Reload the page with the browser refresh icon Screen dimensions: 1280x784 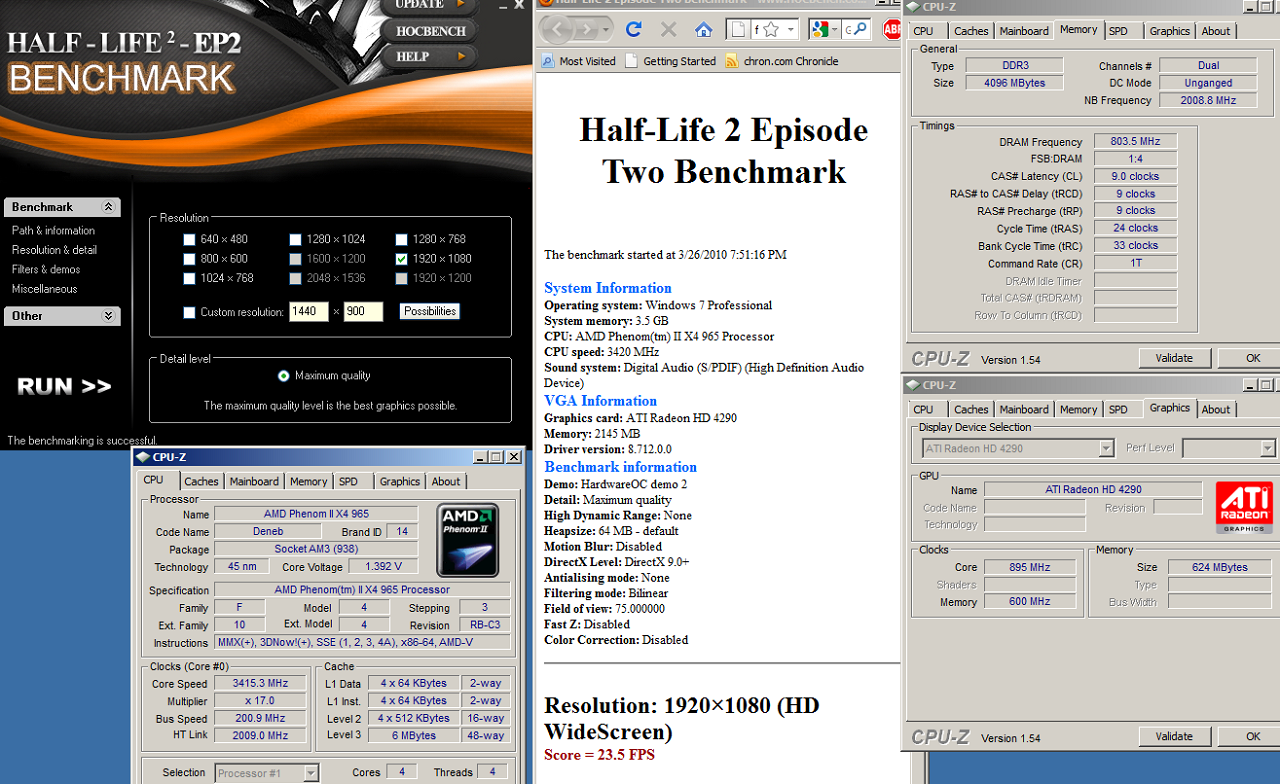(633, 30)
